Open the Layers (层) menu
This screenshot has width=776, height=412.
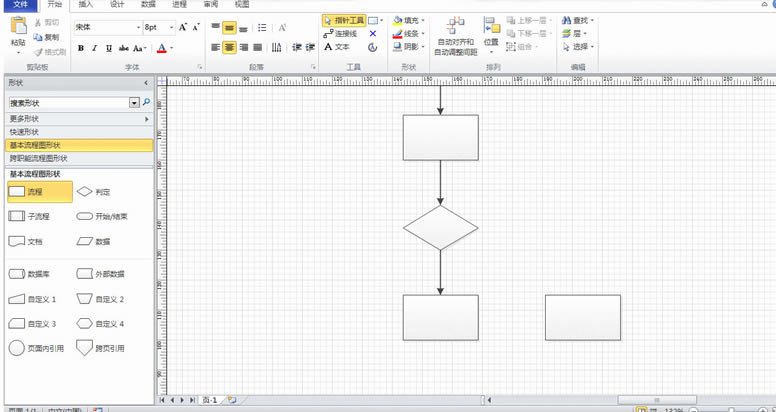575,34
